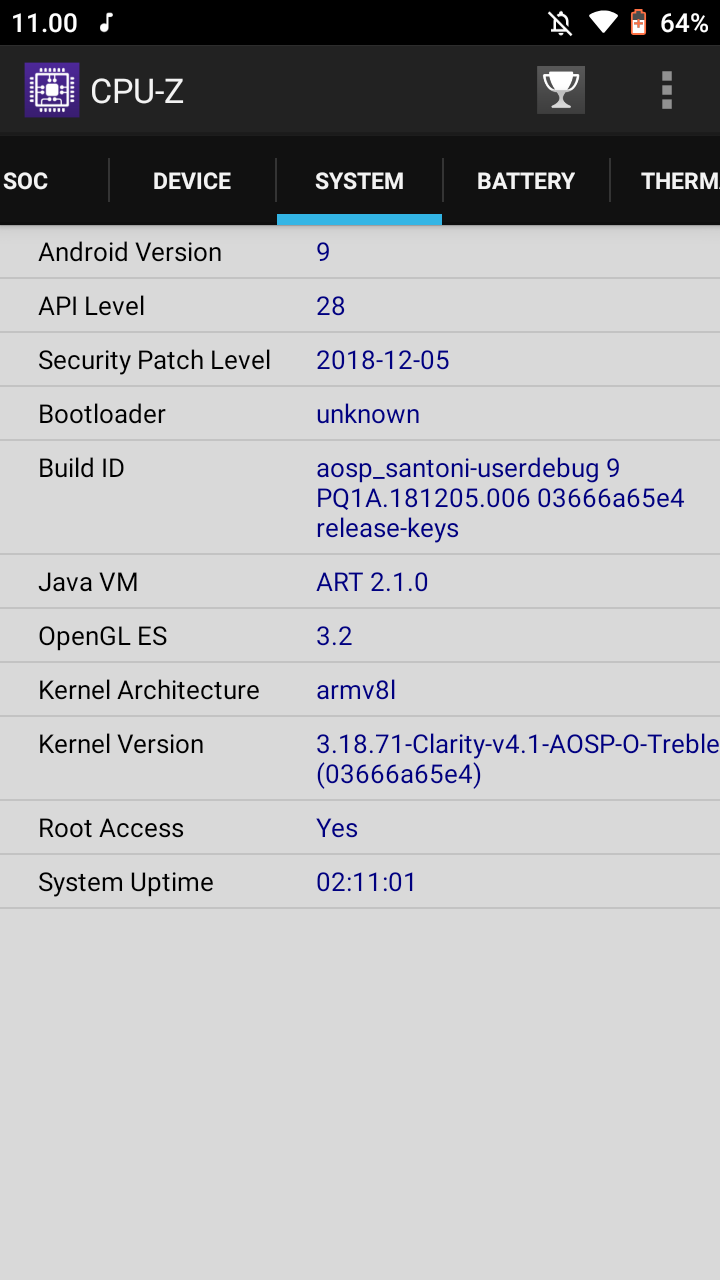Tap the music note status icon
The height and width of the screenshot is (1280, 720).
point(106,23)
